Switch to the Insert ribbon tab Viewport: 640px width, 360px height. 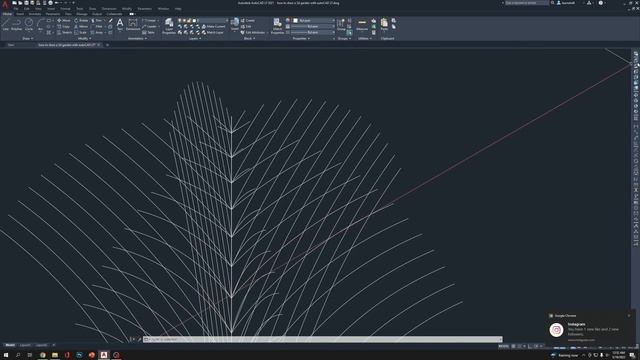pyautogui.click(x=20, y=14)
